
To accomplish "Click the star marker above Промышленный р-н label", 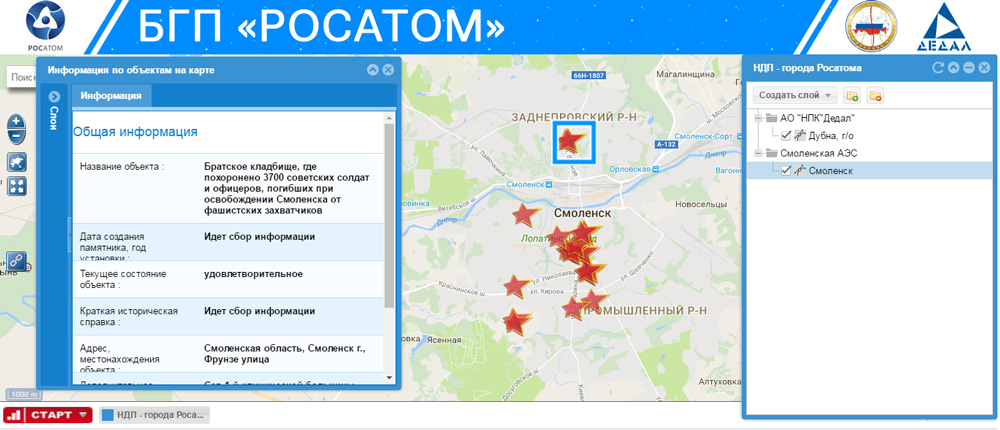I will 594,299.
